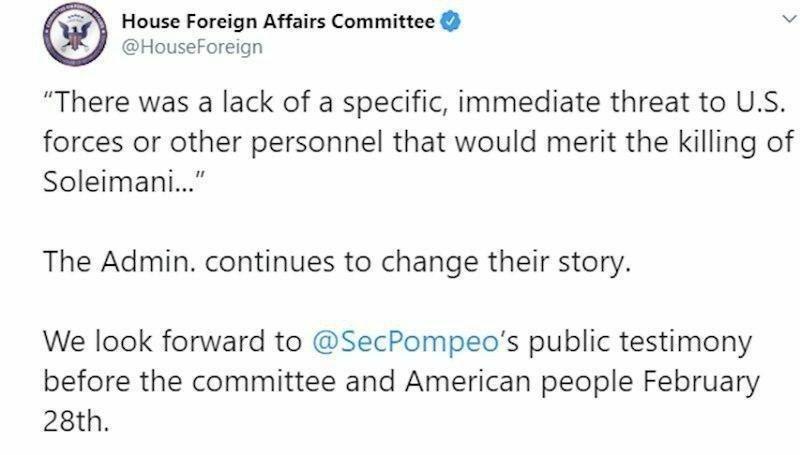The height and width of the screenshot is (455, 800).
Task: Click the blue verified badge
Action: 451,21
